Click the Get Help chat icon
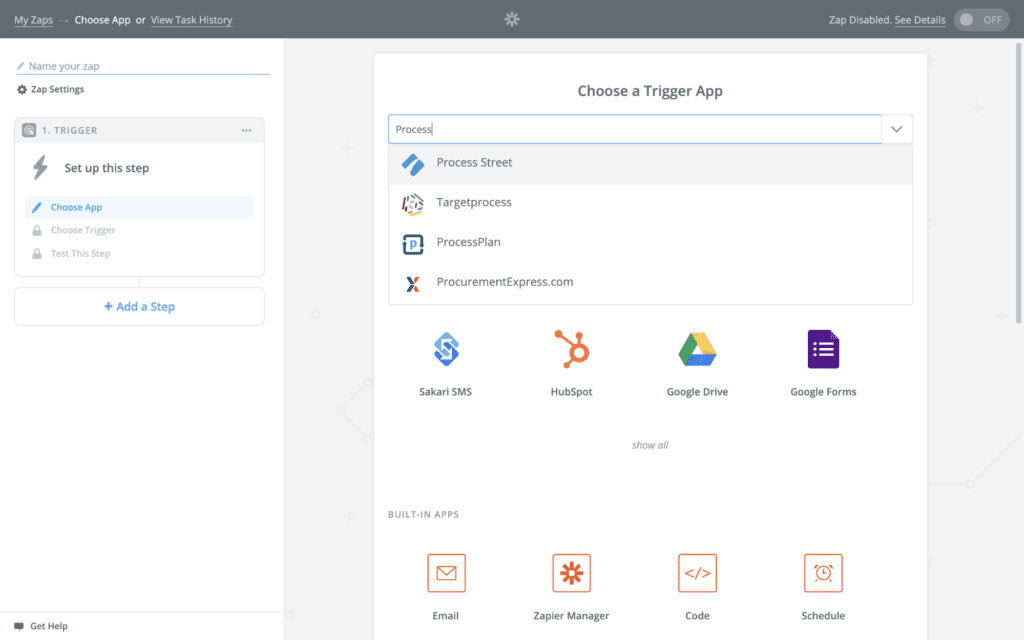This screenshot has height=640, width=1024. [x=19, y=626]
